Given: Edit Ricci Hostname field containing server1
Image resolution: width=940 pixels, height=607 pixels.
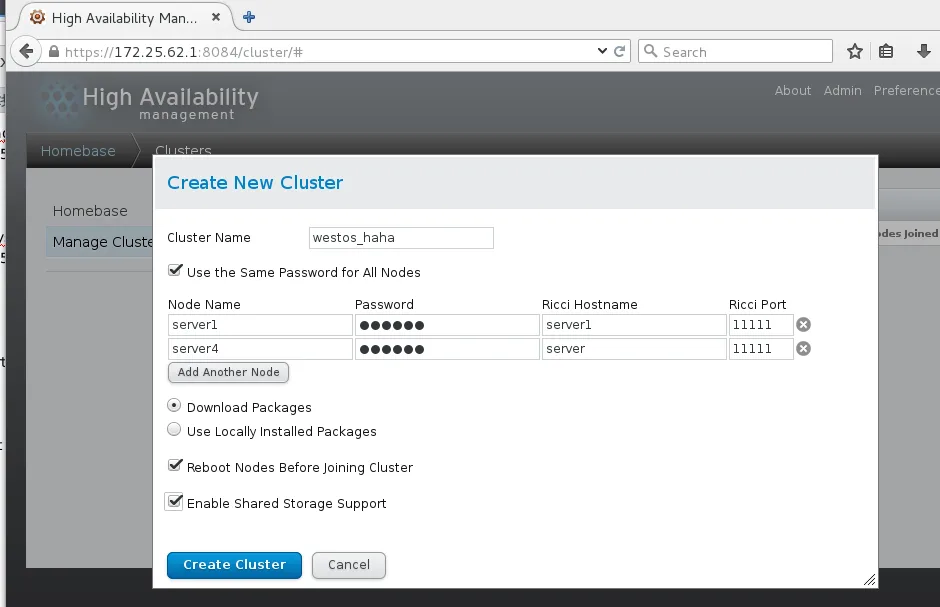Looking at the screenshot, I should 634,325.
